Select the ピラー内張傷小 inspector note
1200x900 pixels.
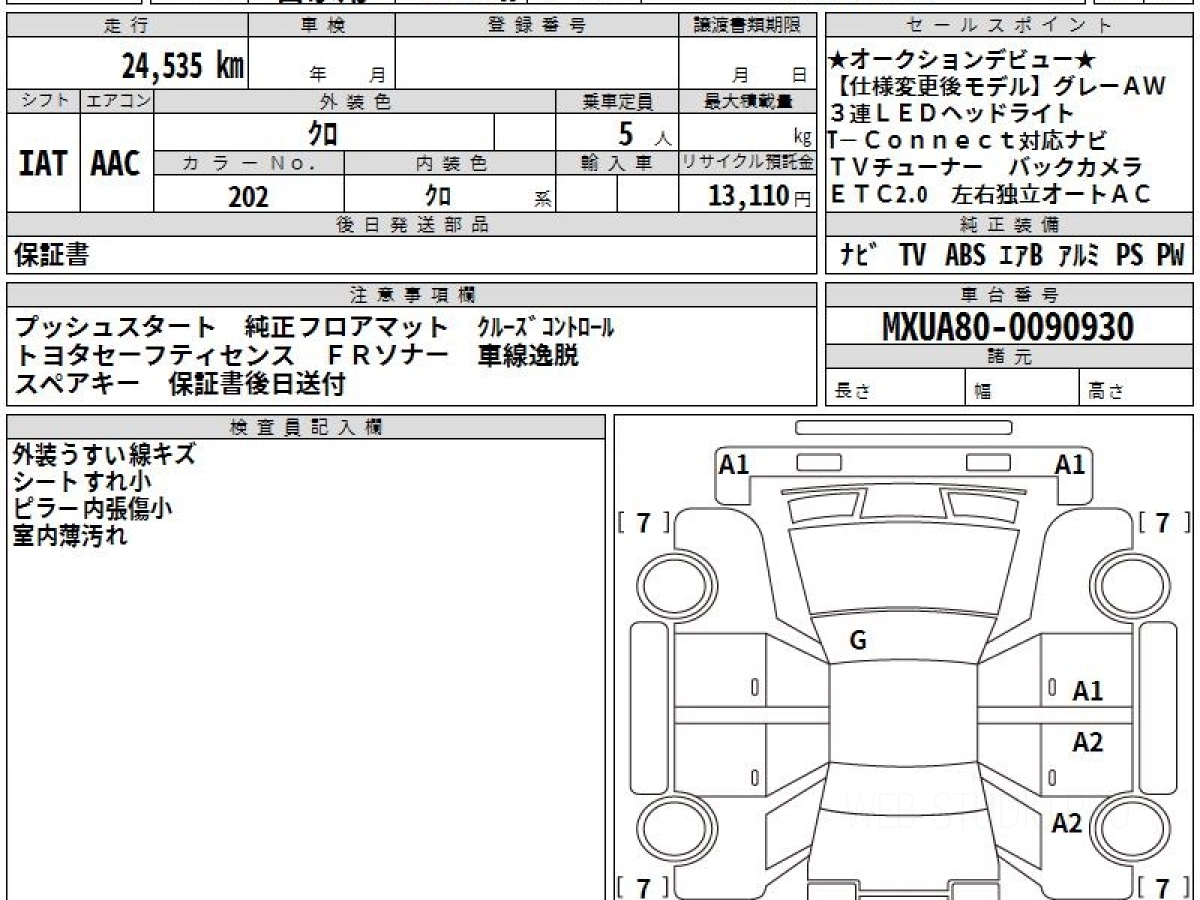(92, 508)
